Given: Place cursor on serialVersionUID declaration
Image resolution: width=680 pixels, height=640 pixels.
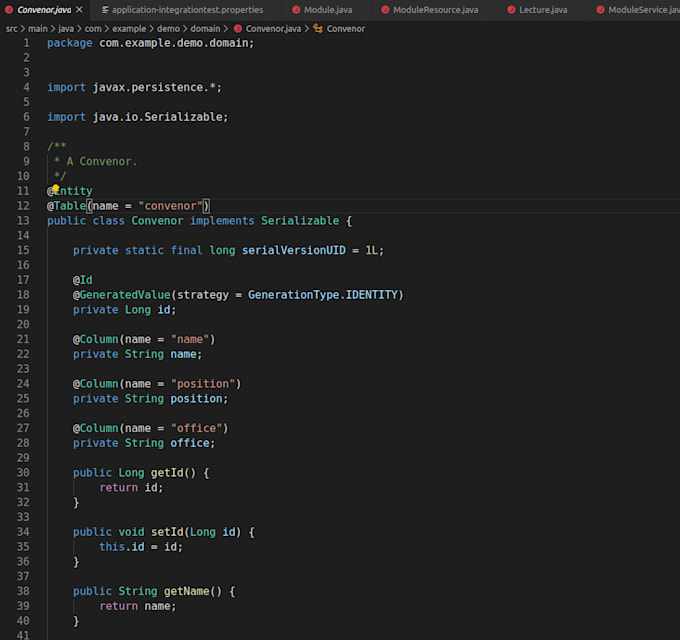Looking at the screenshot, I should [x=294, y=250].
